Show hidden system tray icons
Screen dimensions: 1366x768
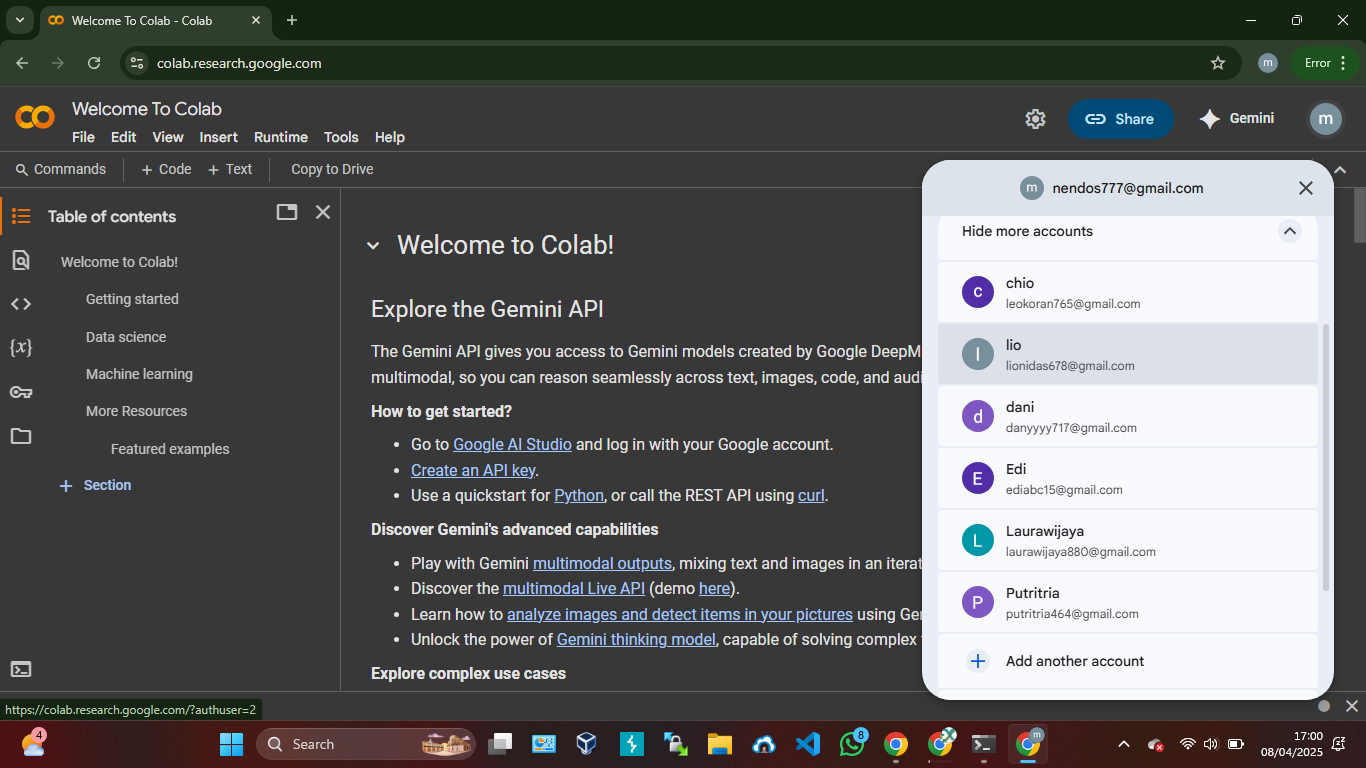(1124, 744)
